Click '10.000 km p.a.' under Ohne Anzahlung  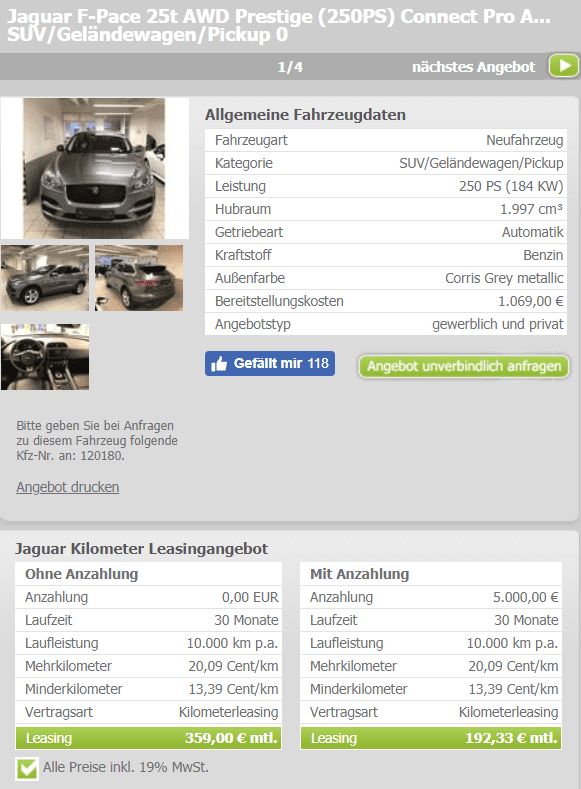(x=232, y=644)
